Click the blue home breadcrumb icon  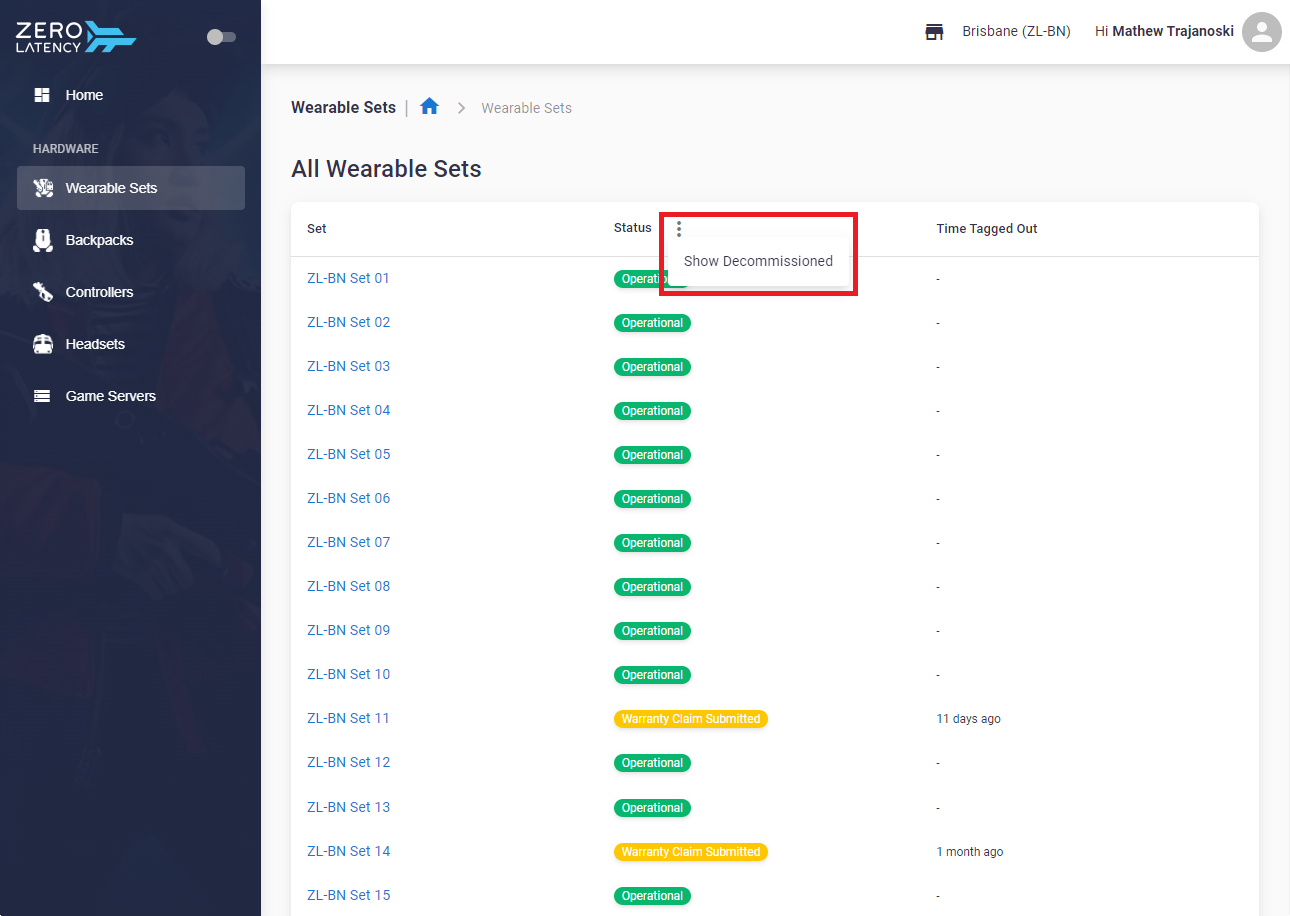point(430,106)
